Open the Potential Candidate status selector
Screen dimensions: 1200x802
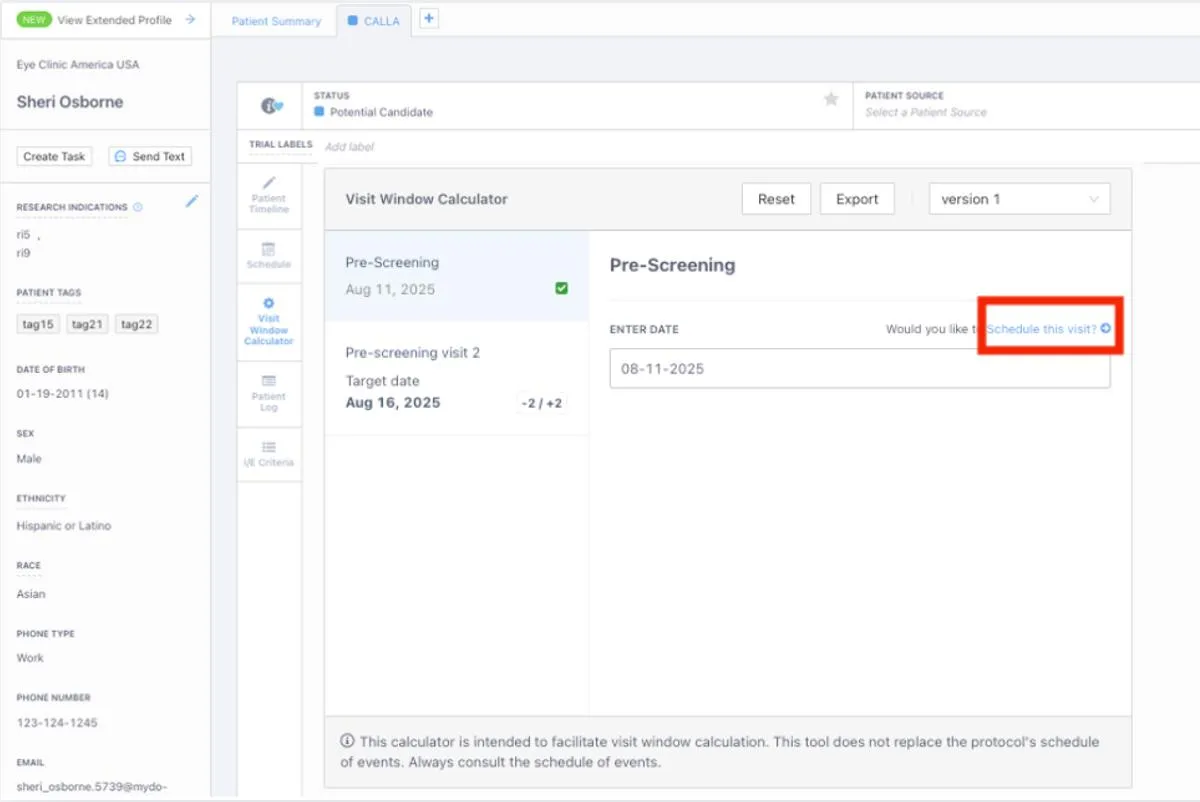pyautogui.click(x=381, y=112)
